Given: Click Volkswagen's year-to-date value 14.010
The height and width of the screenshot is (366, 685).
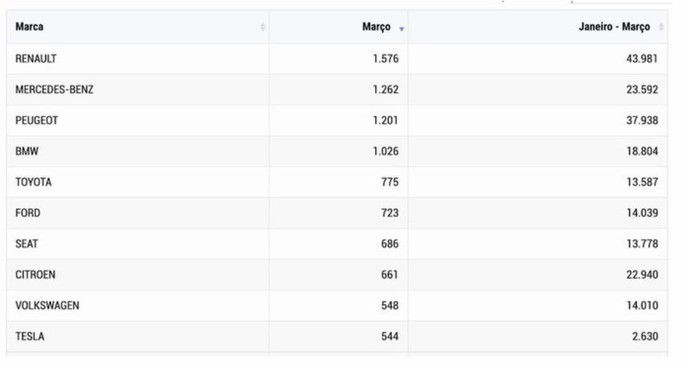Looking at the screenshot, I should [x=642, y=306].
